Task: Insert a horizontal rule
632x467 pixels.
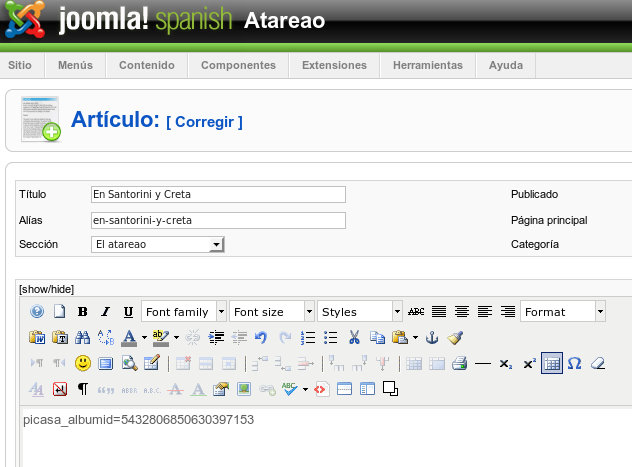Action: 482,363
